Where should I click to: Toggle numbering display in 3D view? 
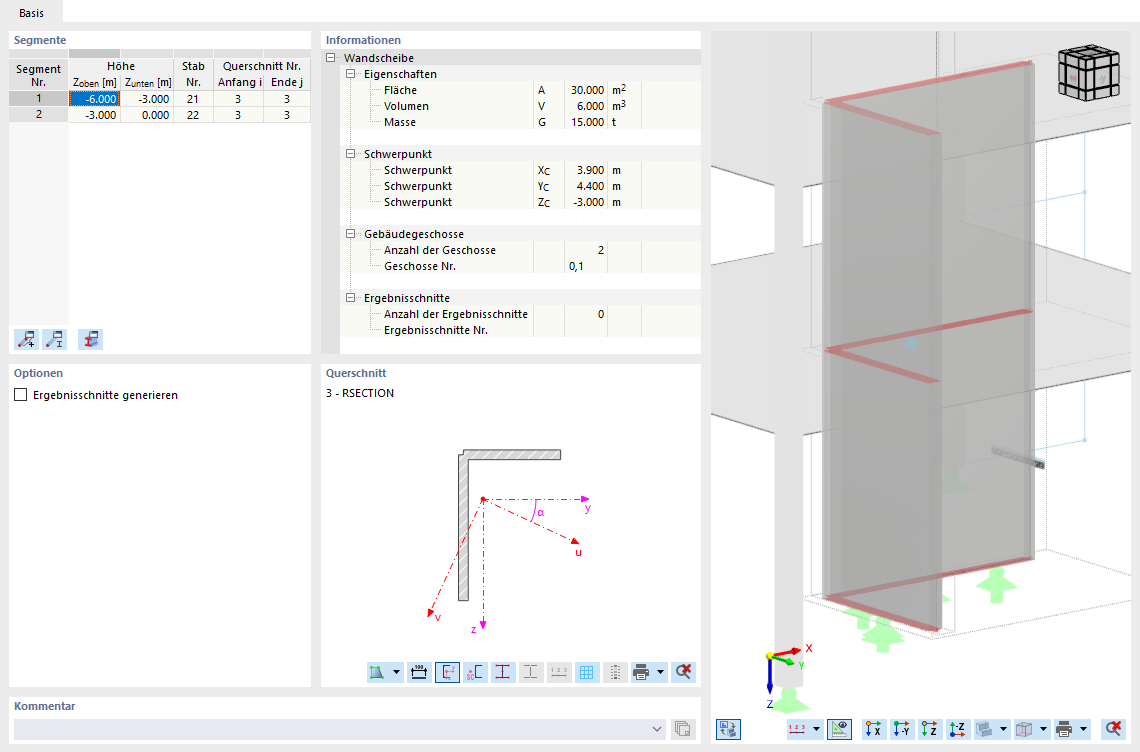click(798, 729)
